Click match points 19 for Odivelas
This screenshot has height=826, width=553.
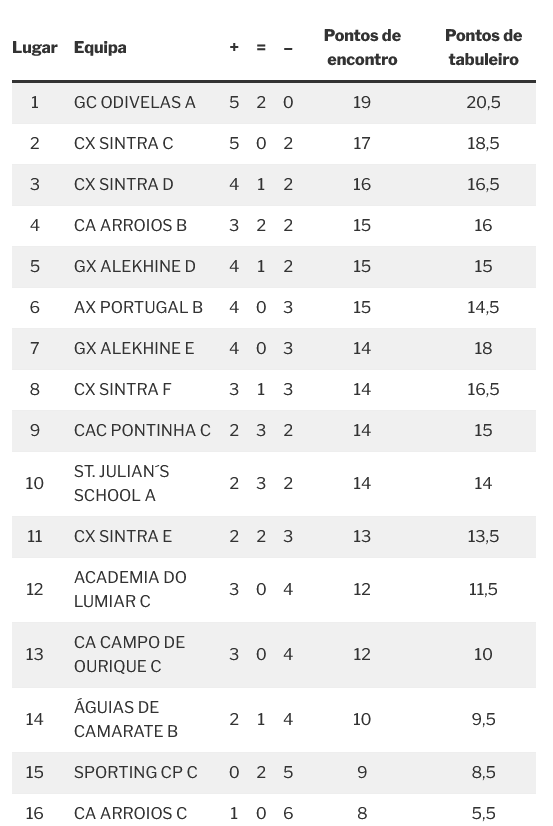point(362,102)
